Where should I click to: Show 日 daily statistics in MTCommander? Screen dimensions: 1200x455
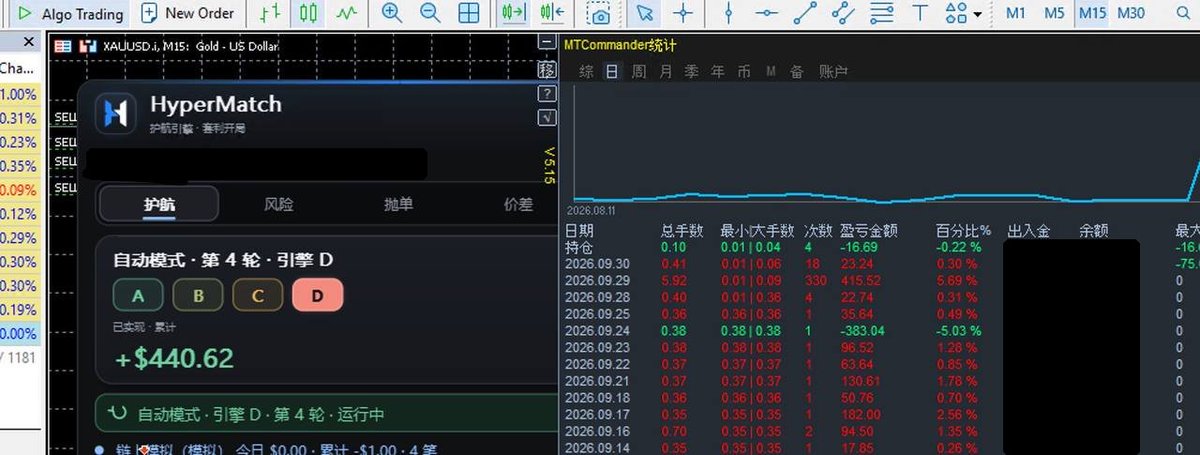click(612, 72)
